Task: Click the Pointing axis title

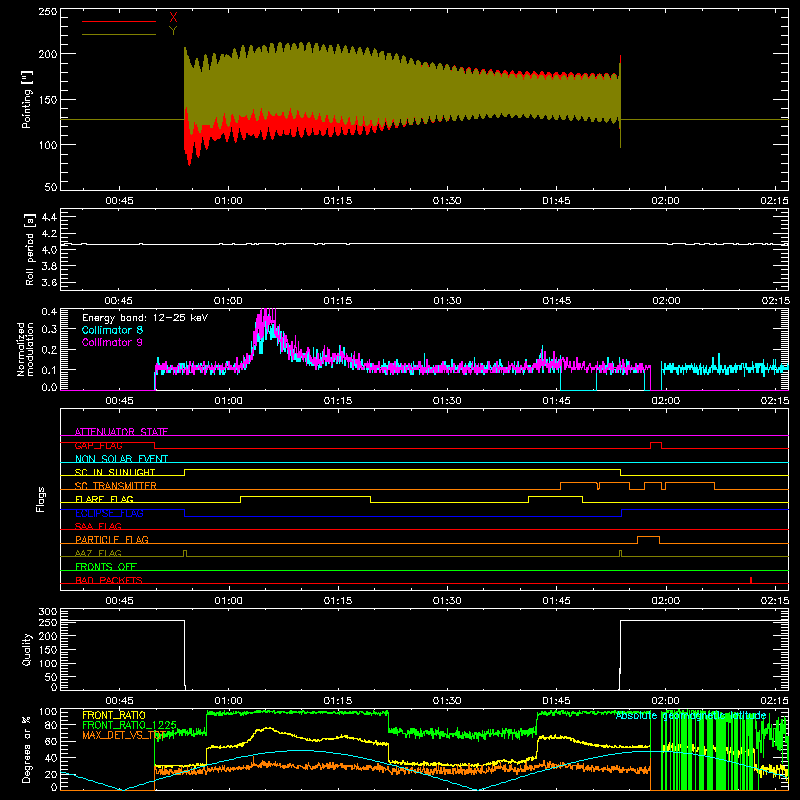Action: tap(27, 99)
